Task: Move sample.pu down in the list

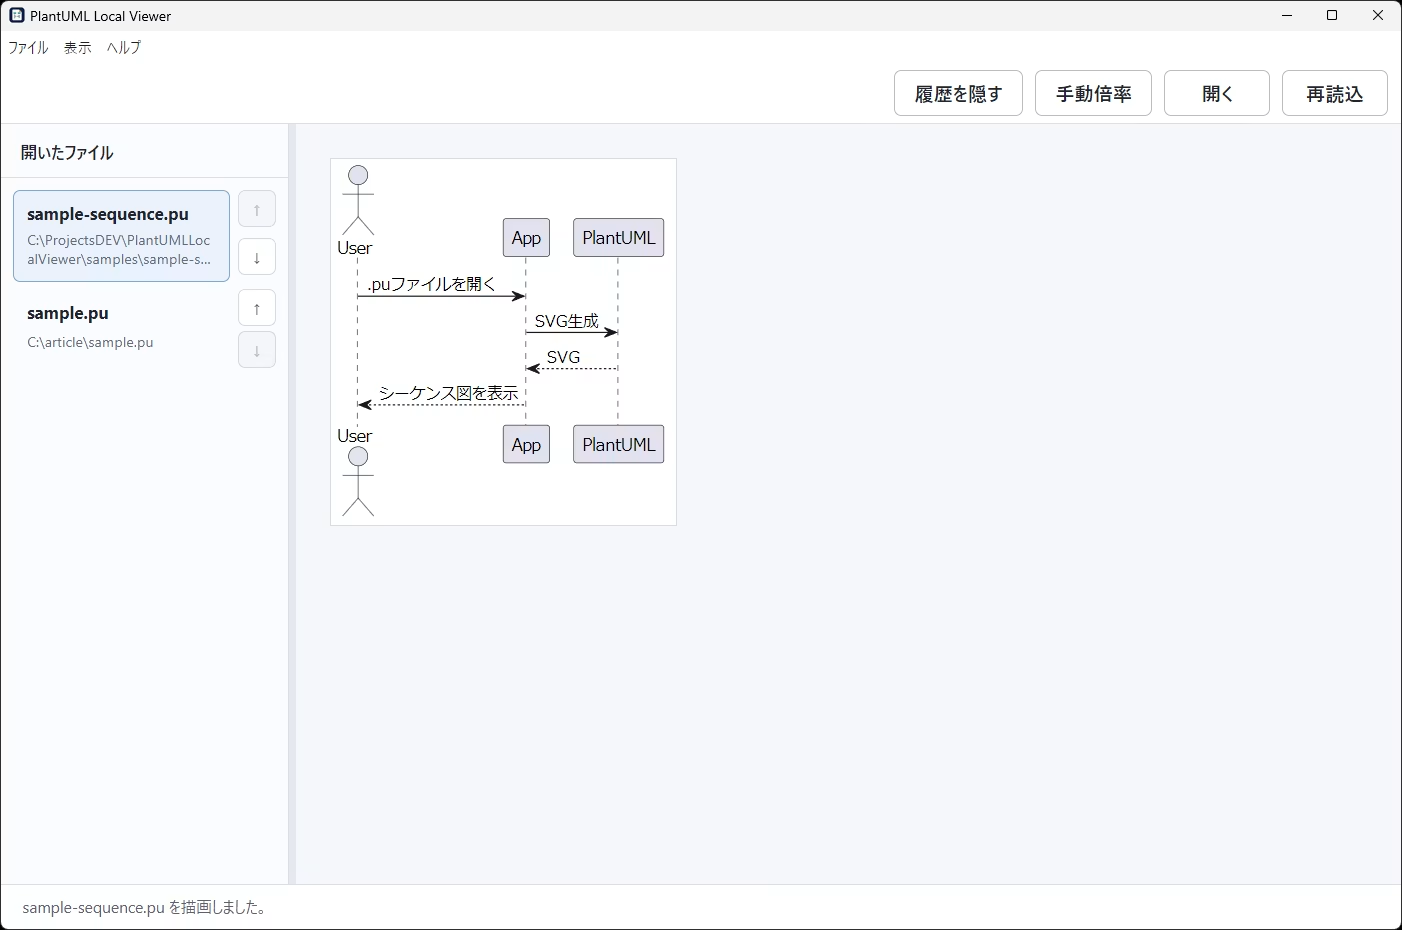Action: 257,350
